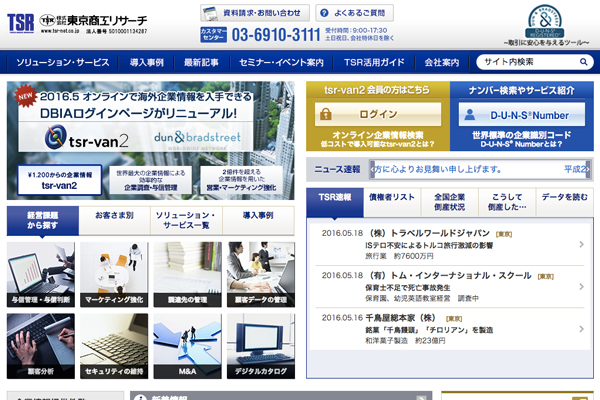
Task: Open the 顧客分析 tile
Action: 41,346
